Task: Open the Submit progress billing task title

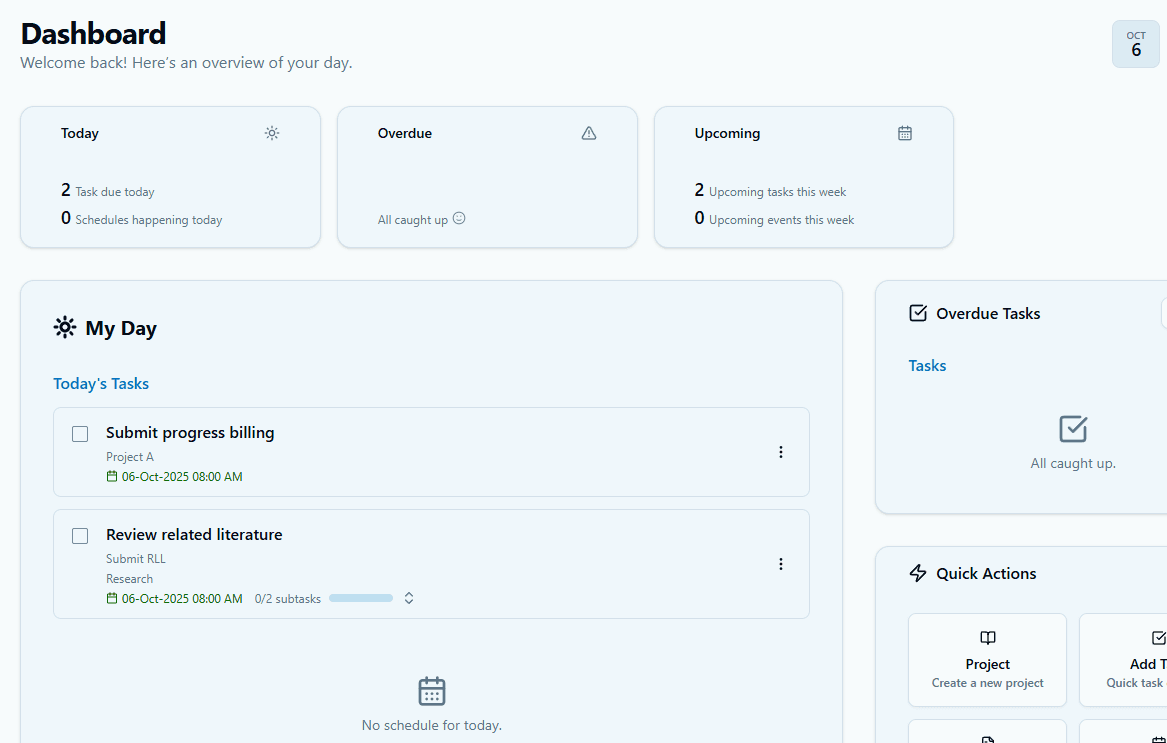Action: pos(190,433)
